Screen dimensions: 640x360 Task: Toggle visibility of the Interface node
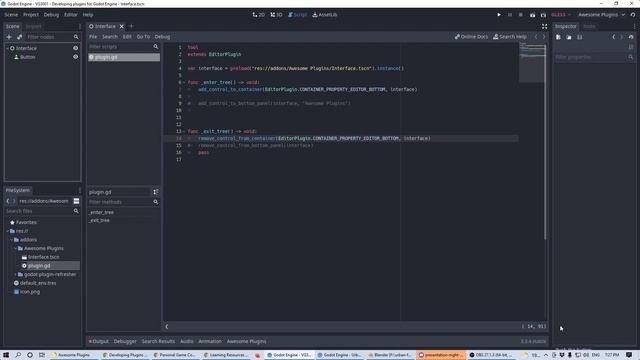pos(76,48)
